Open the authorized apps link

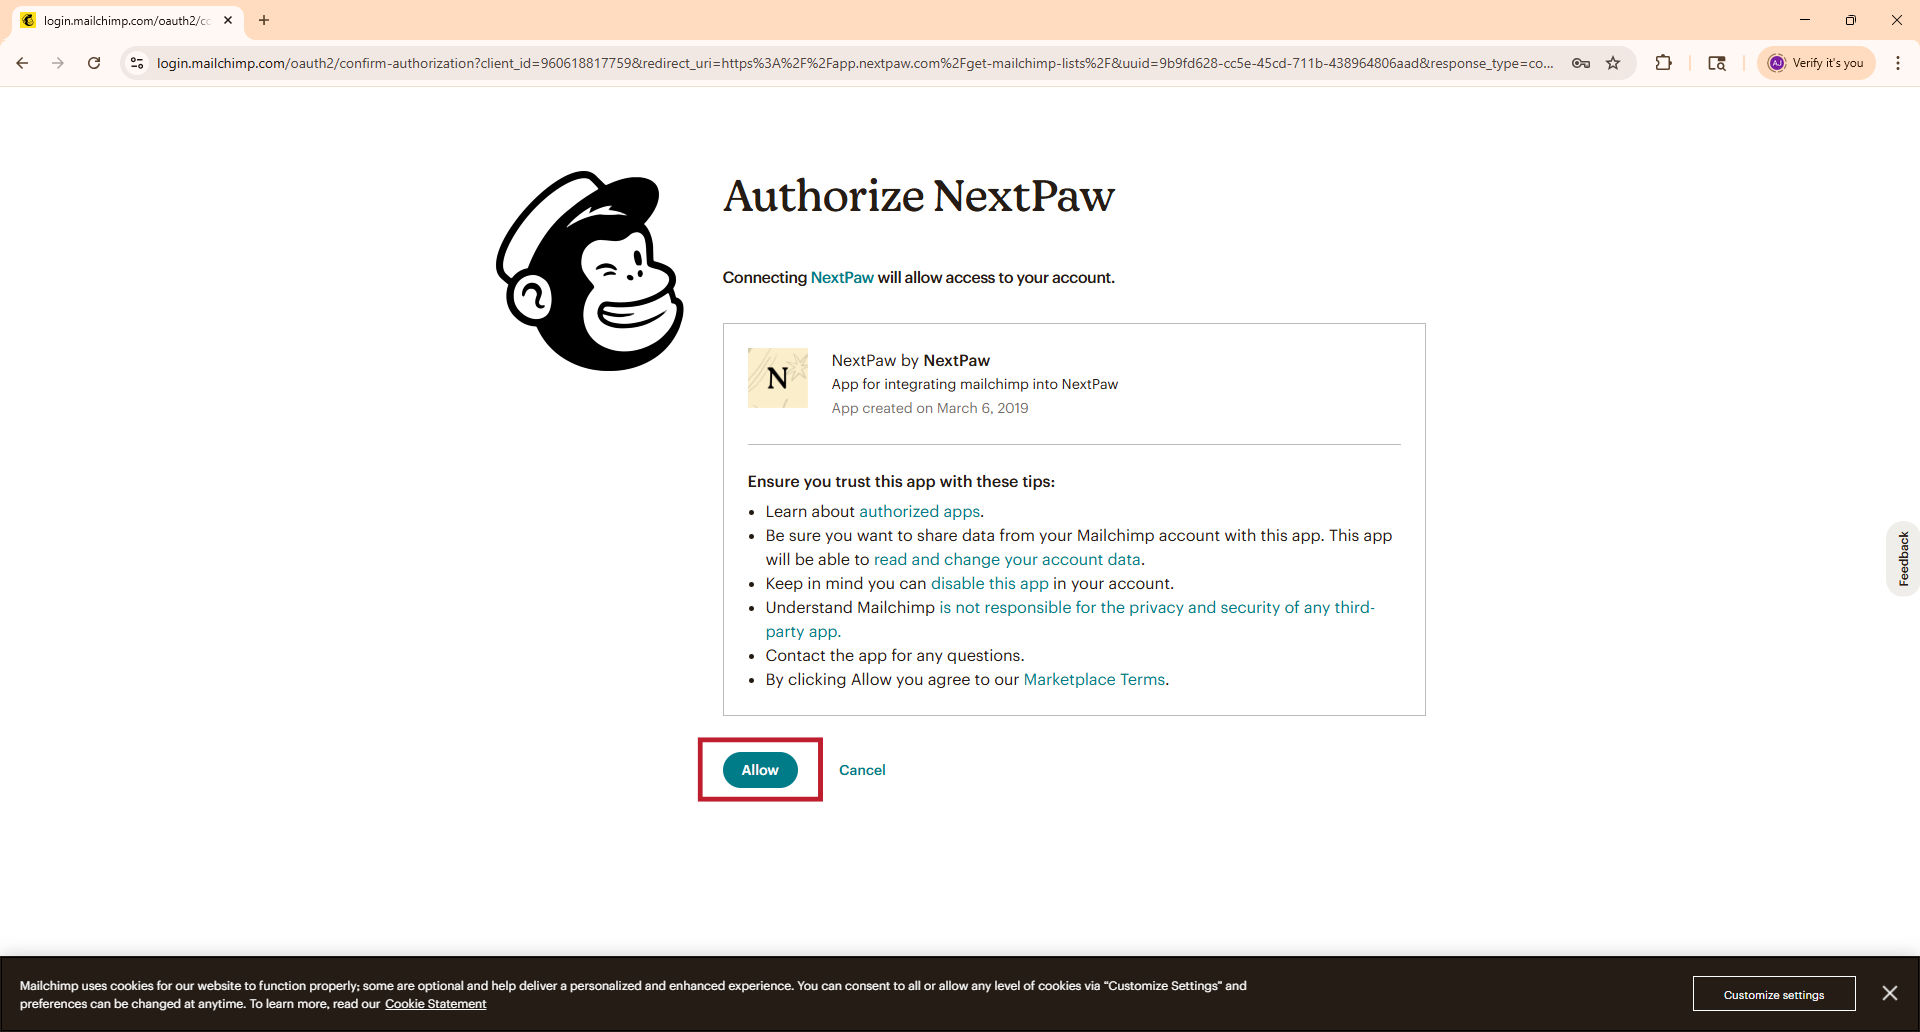[x=919, y=512]
